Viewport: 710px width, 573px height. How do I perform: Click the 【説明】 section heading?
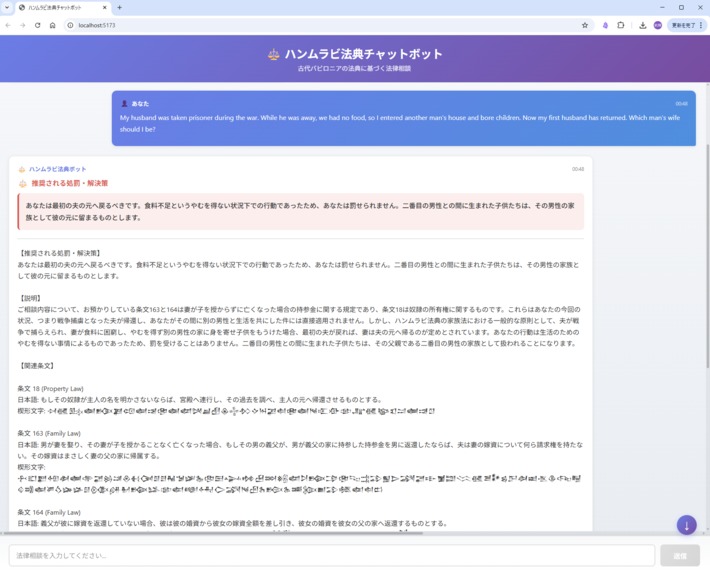31,299
